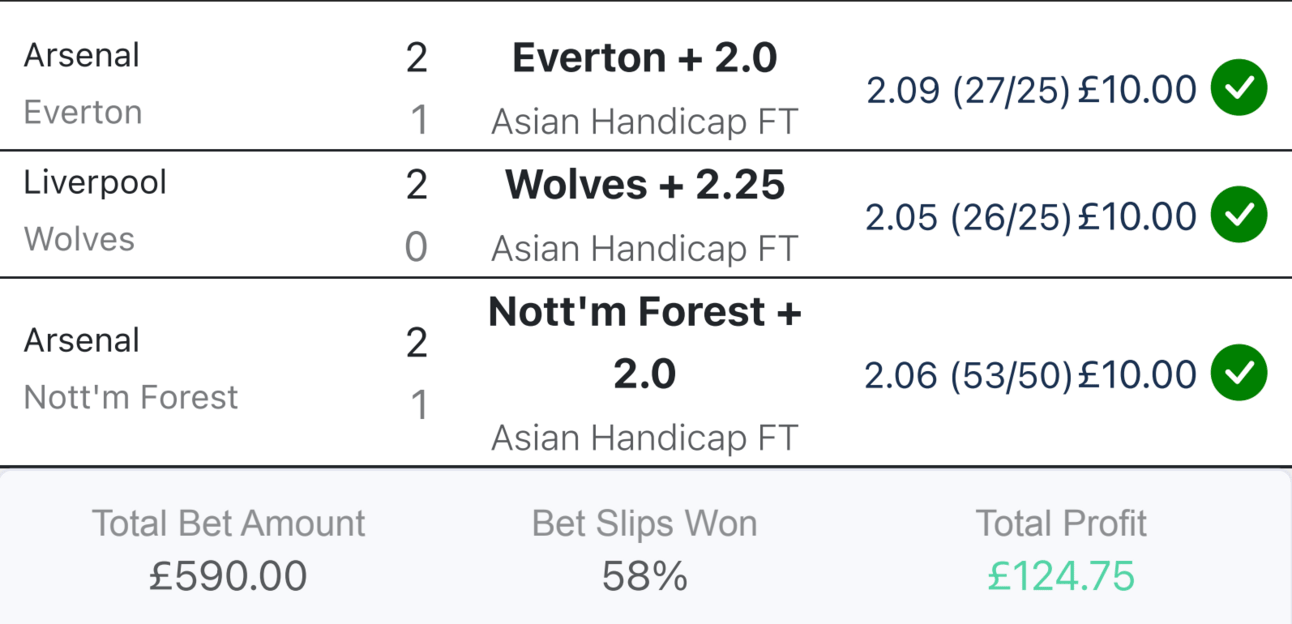The width and height of the screenshot is (1292, 624).
Task: Select Arsenal in the Everton match row
Action: coord(82,55)
